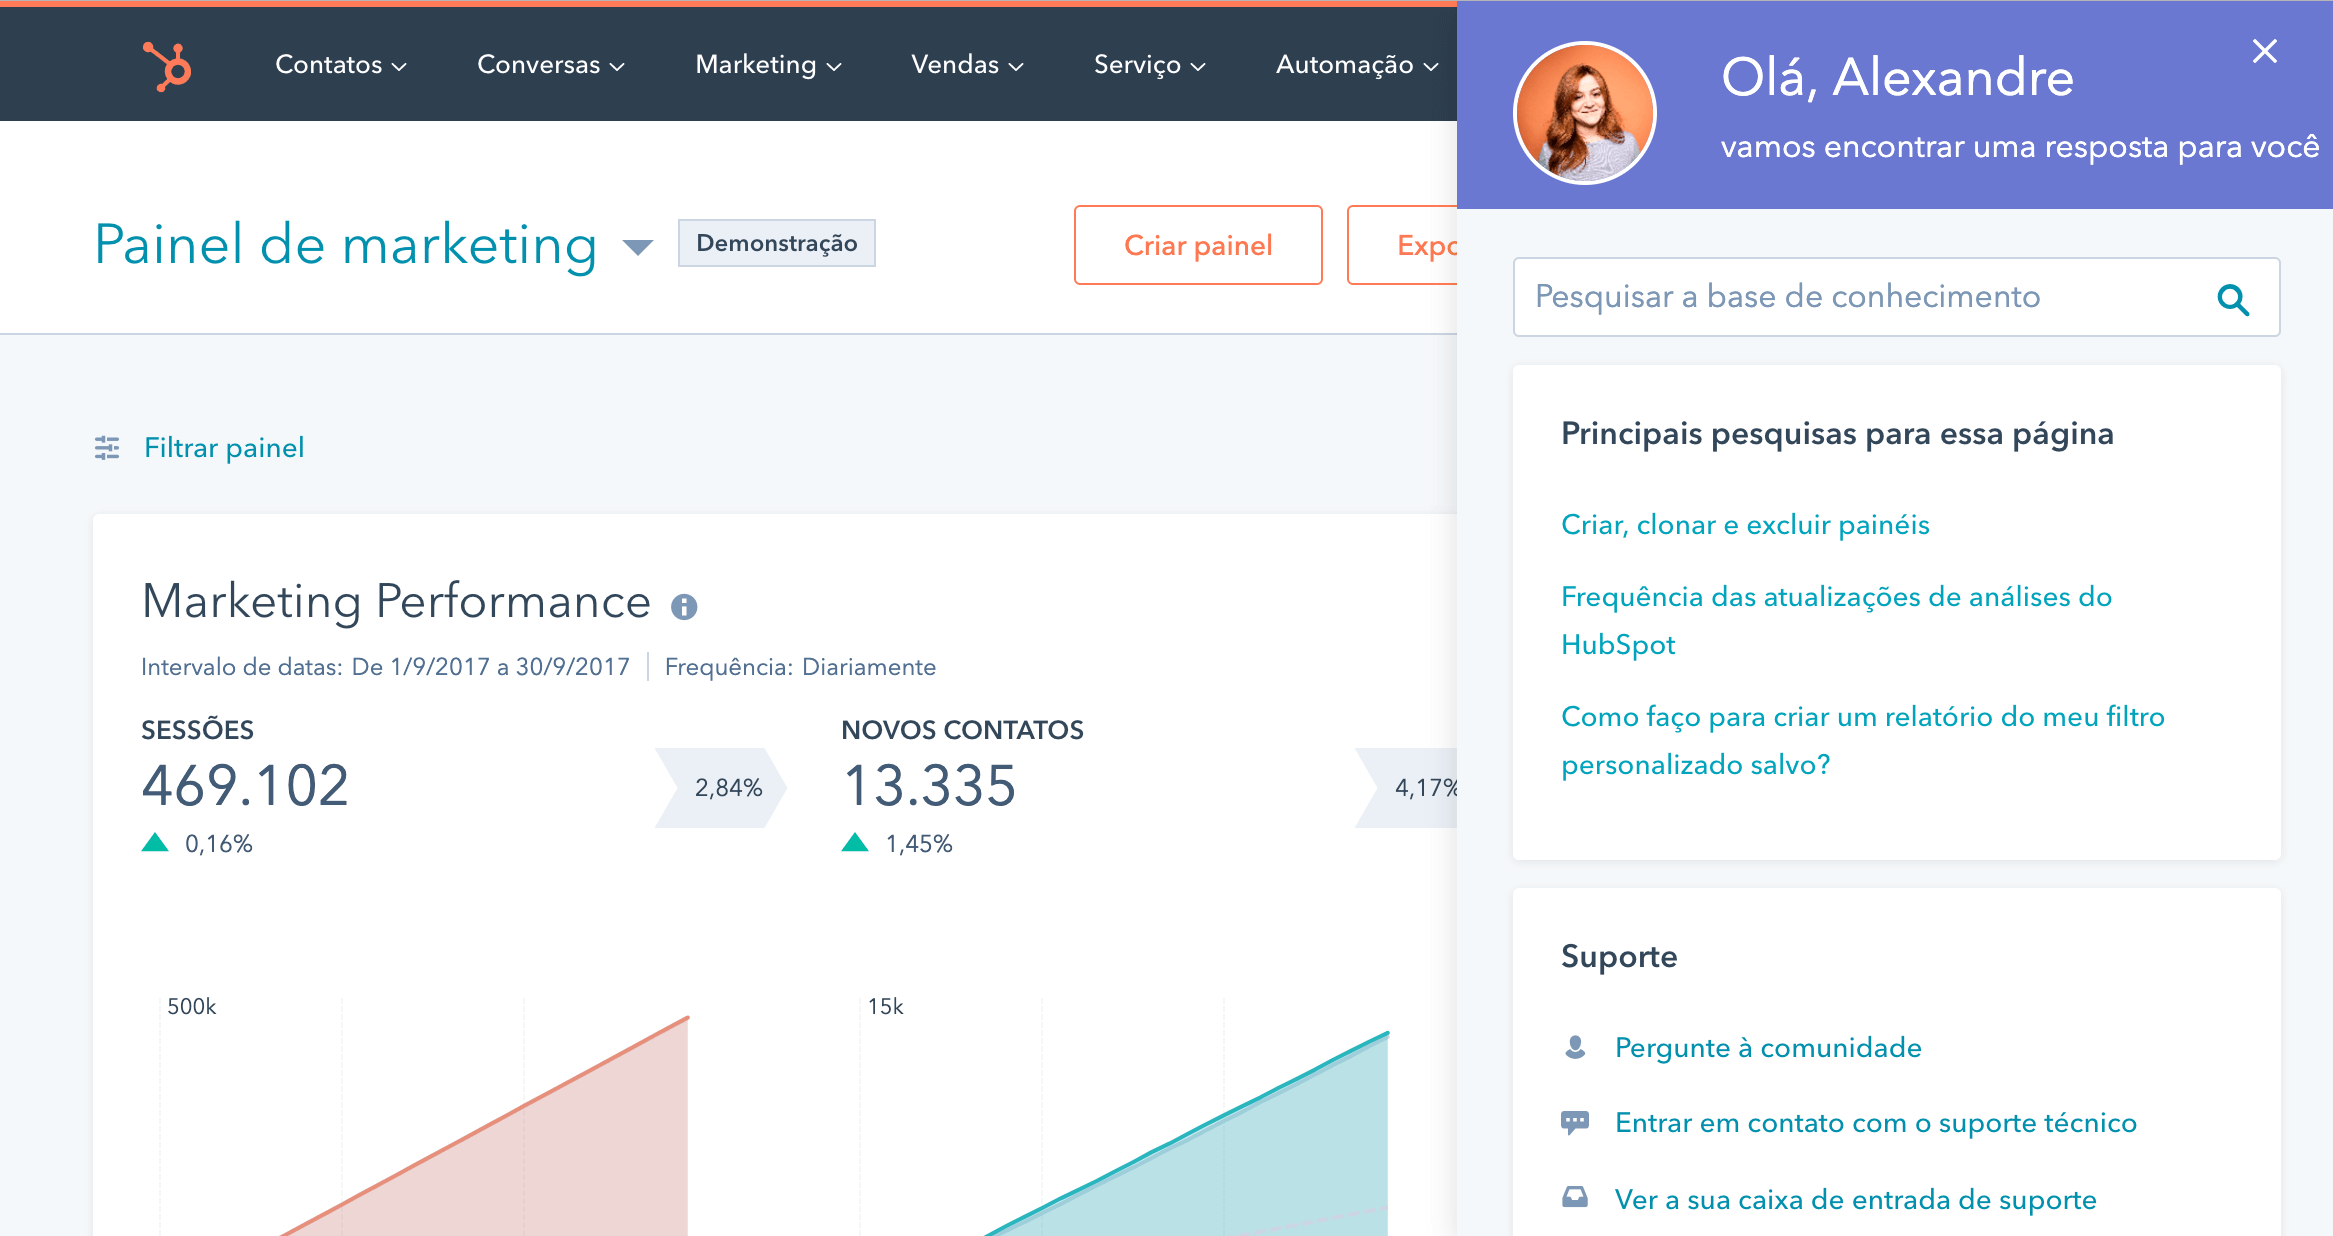Click the filter sliders icon
The image size is (2333, 1236).
pos(107,448)
